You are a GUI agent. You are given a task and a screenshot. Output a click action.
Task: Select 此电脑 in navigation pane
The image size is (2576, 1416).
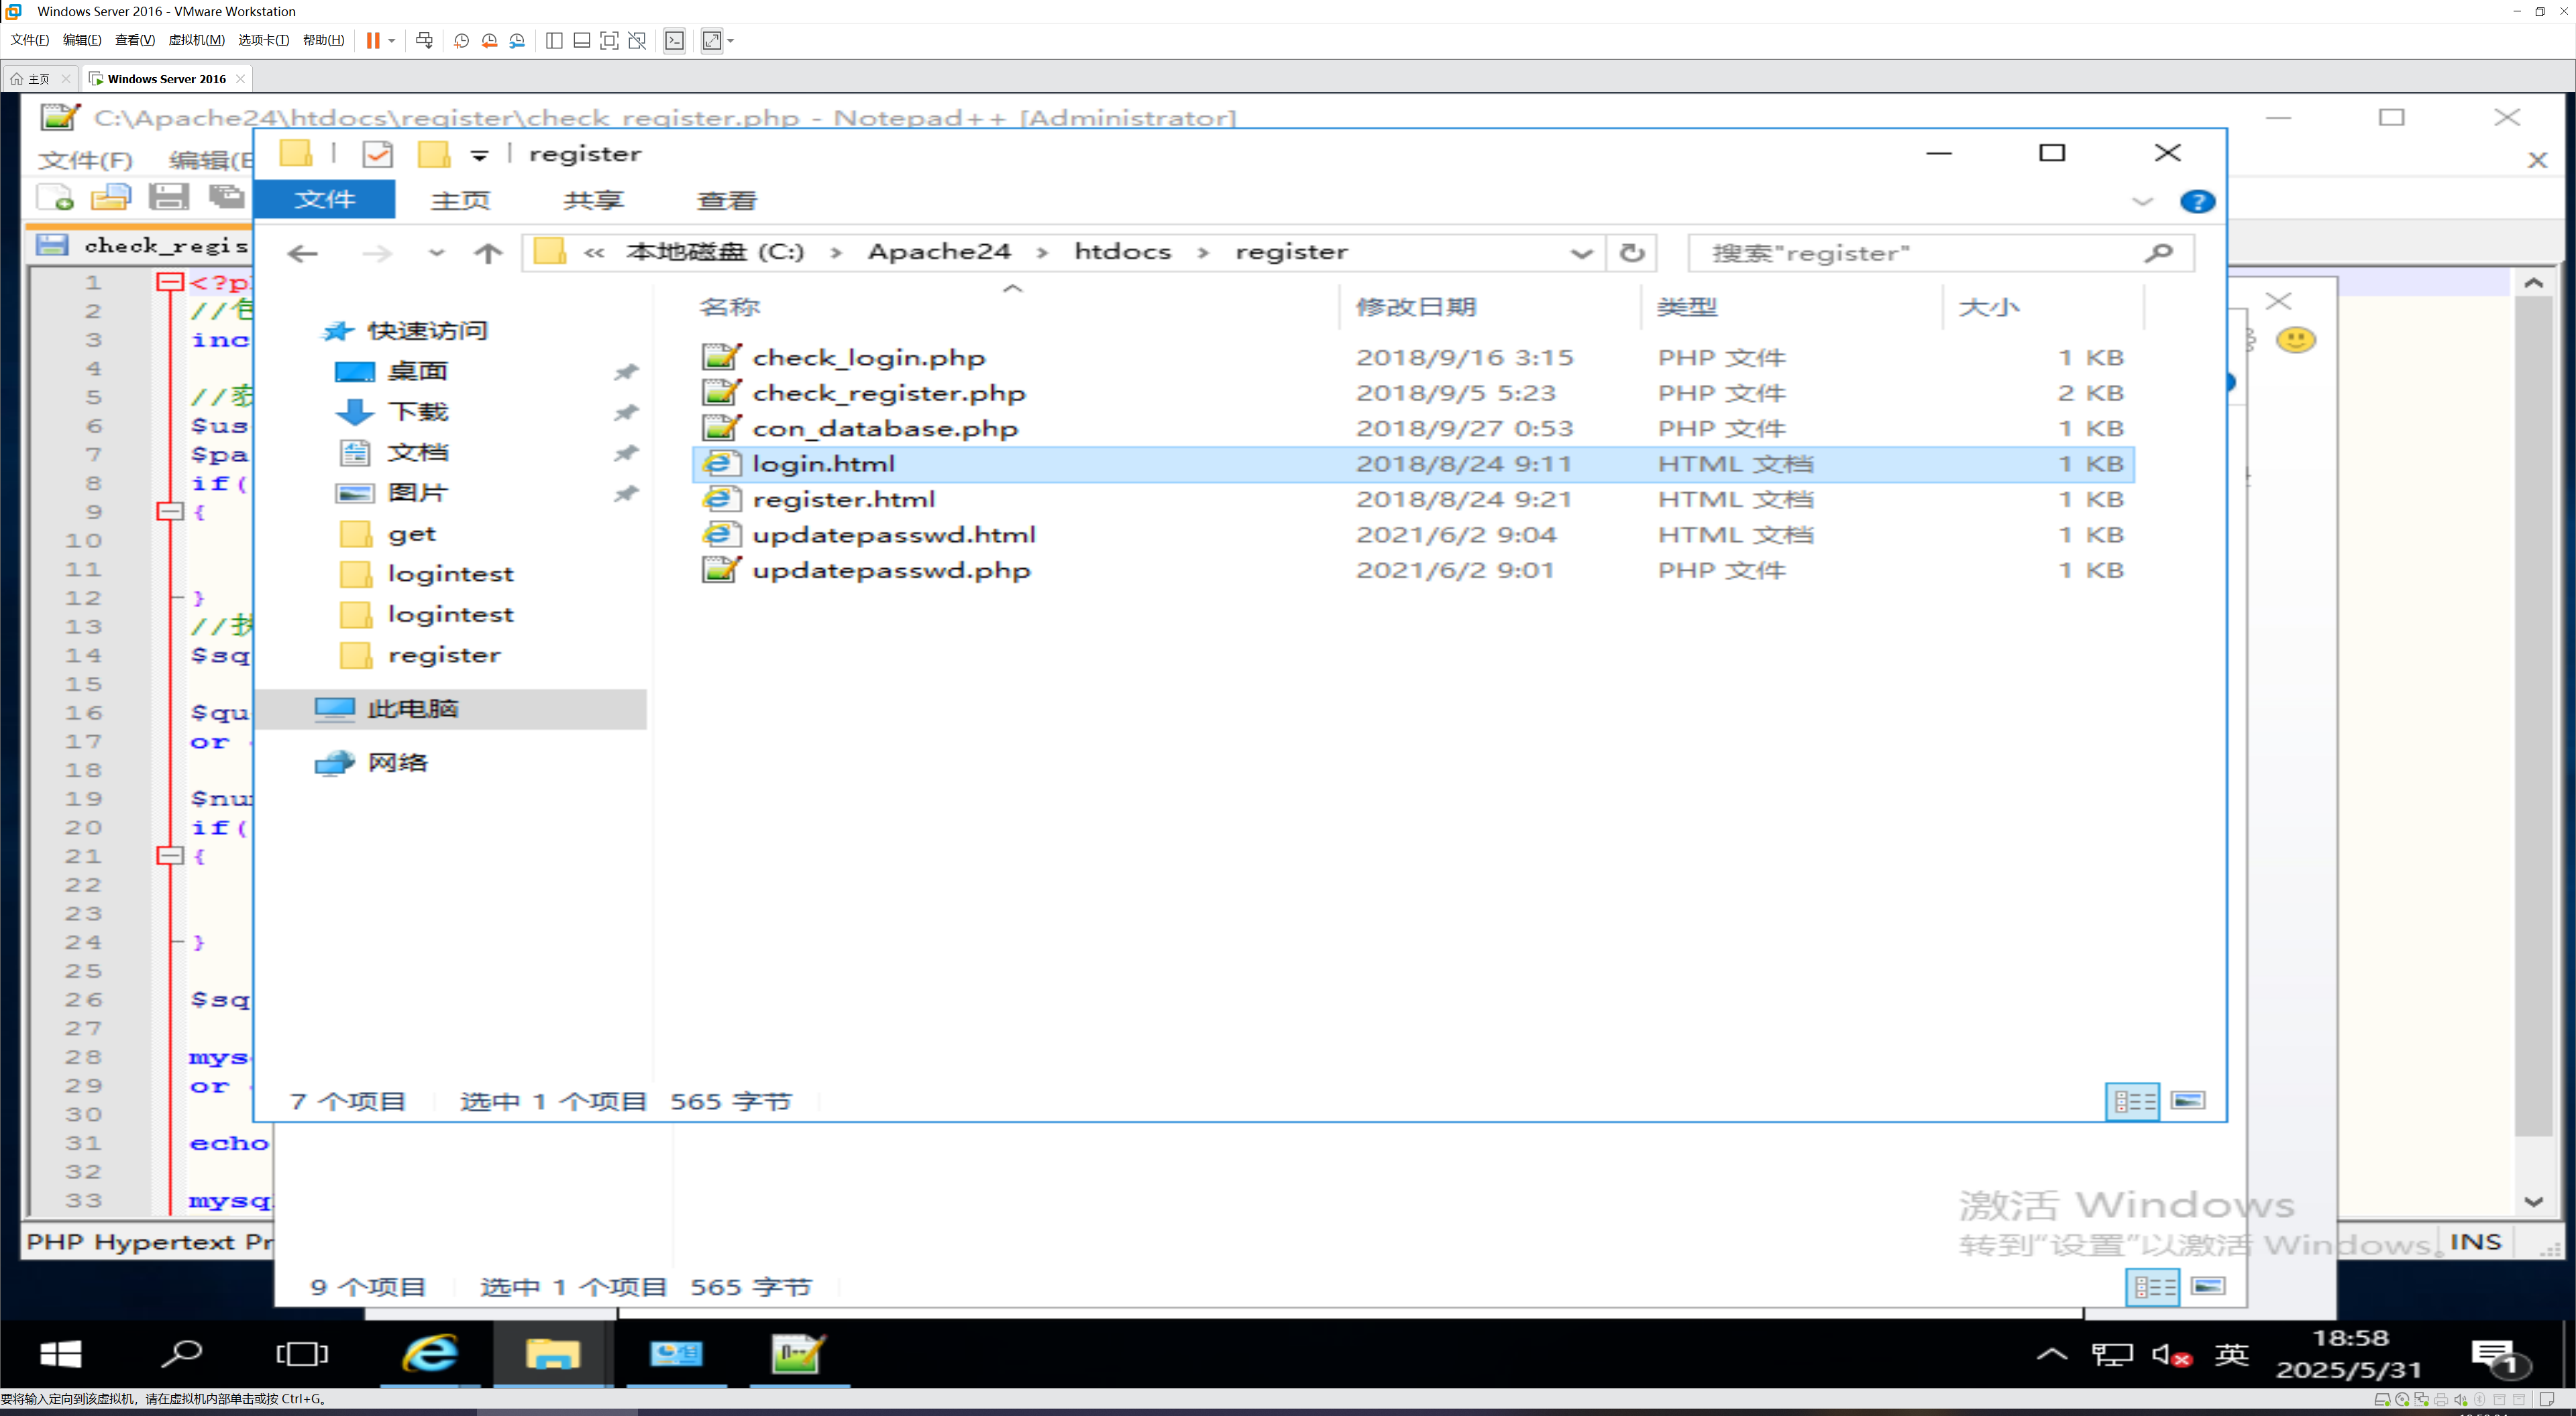point(412,709)
